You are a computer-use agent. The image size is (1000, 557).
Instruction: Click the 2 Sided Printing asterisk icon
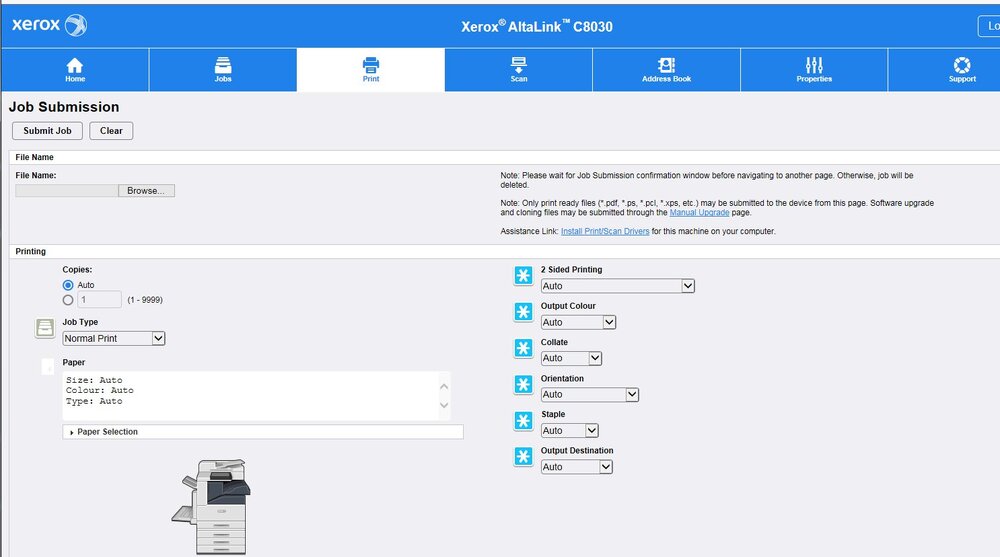pyautogui.click(x=524, y=276)
